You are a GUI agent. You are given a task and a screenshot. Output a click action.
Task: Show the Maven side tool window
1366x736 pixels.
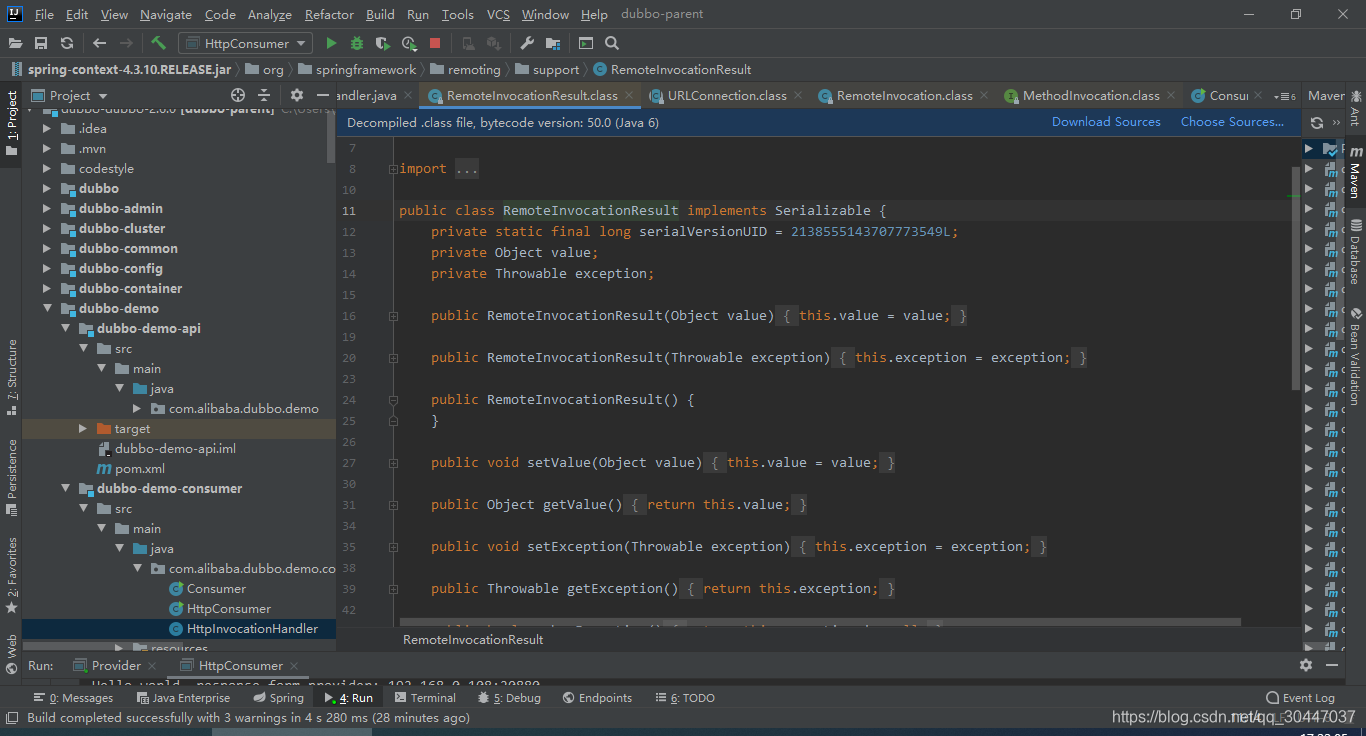(x=1355, y=172)
